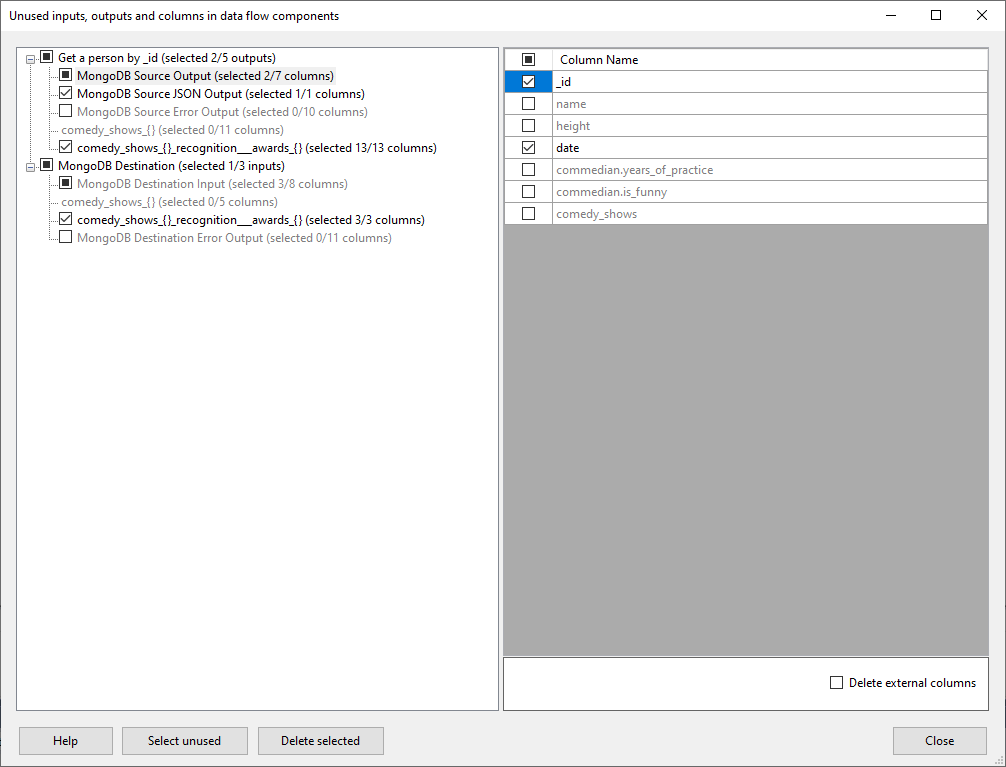Select comedy_shows_{} 0/5 columns row
This screenshot has width=1006, height=767.
169,202
